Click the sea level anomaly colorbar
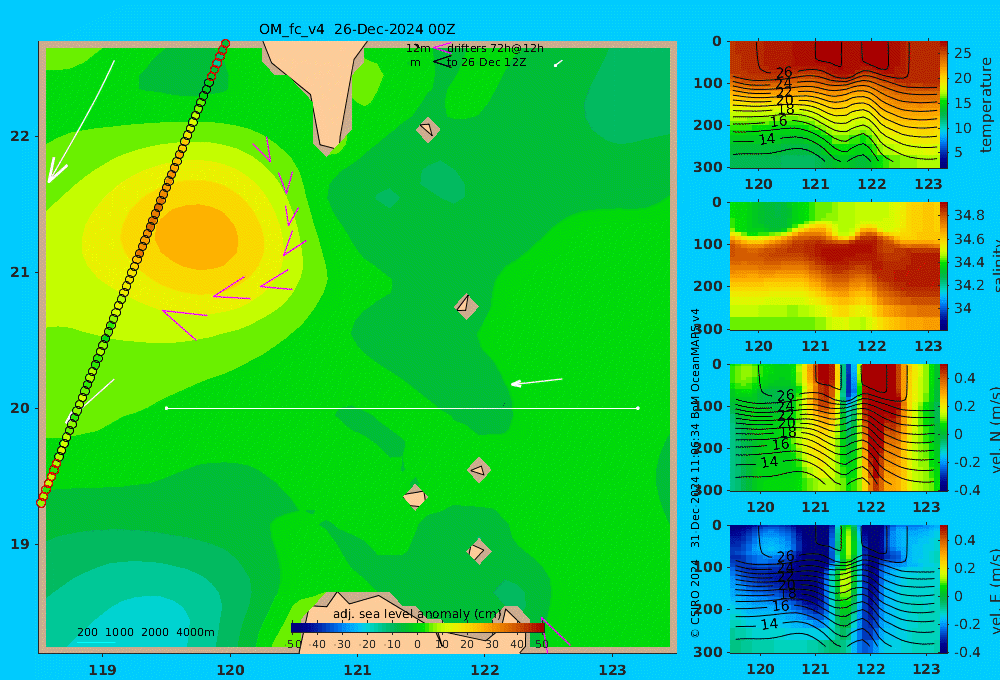The width and height of the screenshot is (1000, 680). [x=418, y=628]
